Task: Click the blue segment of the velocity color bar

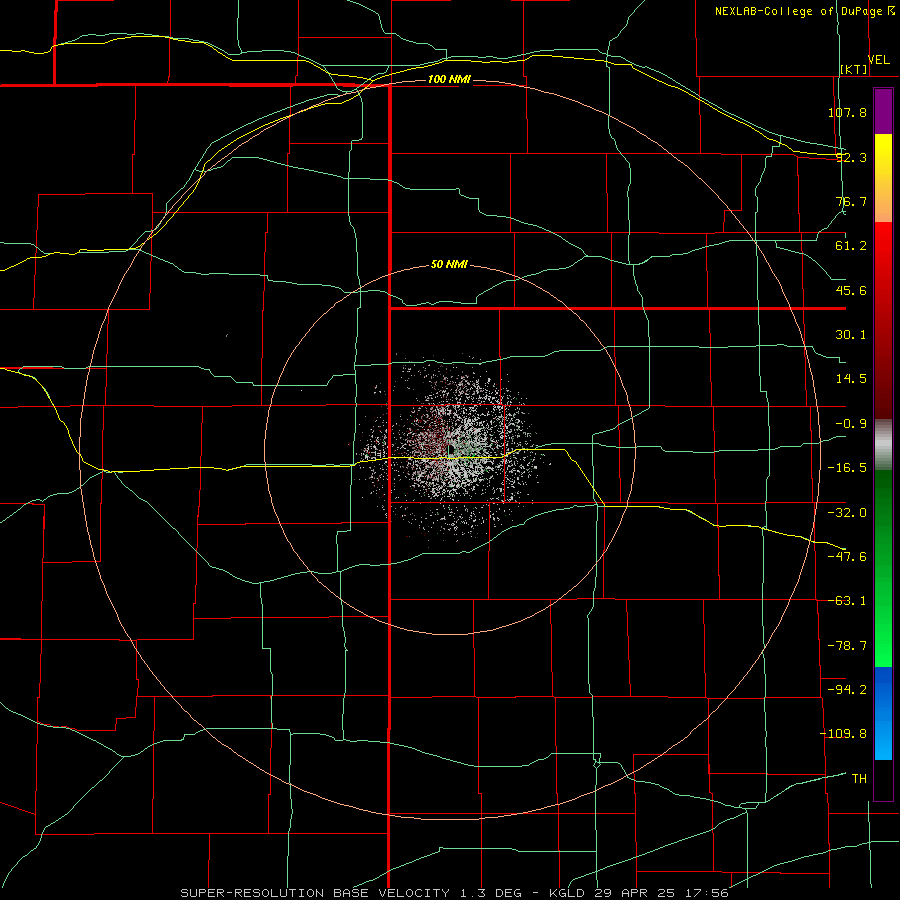Action: [883, 713]
